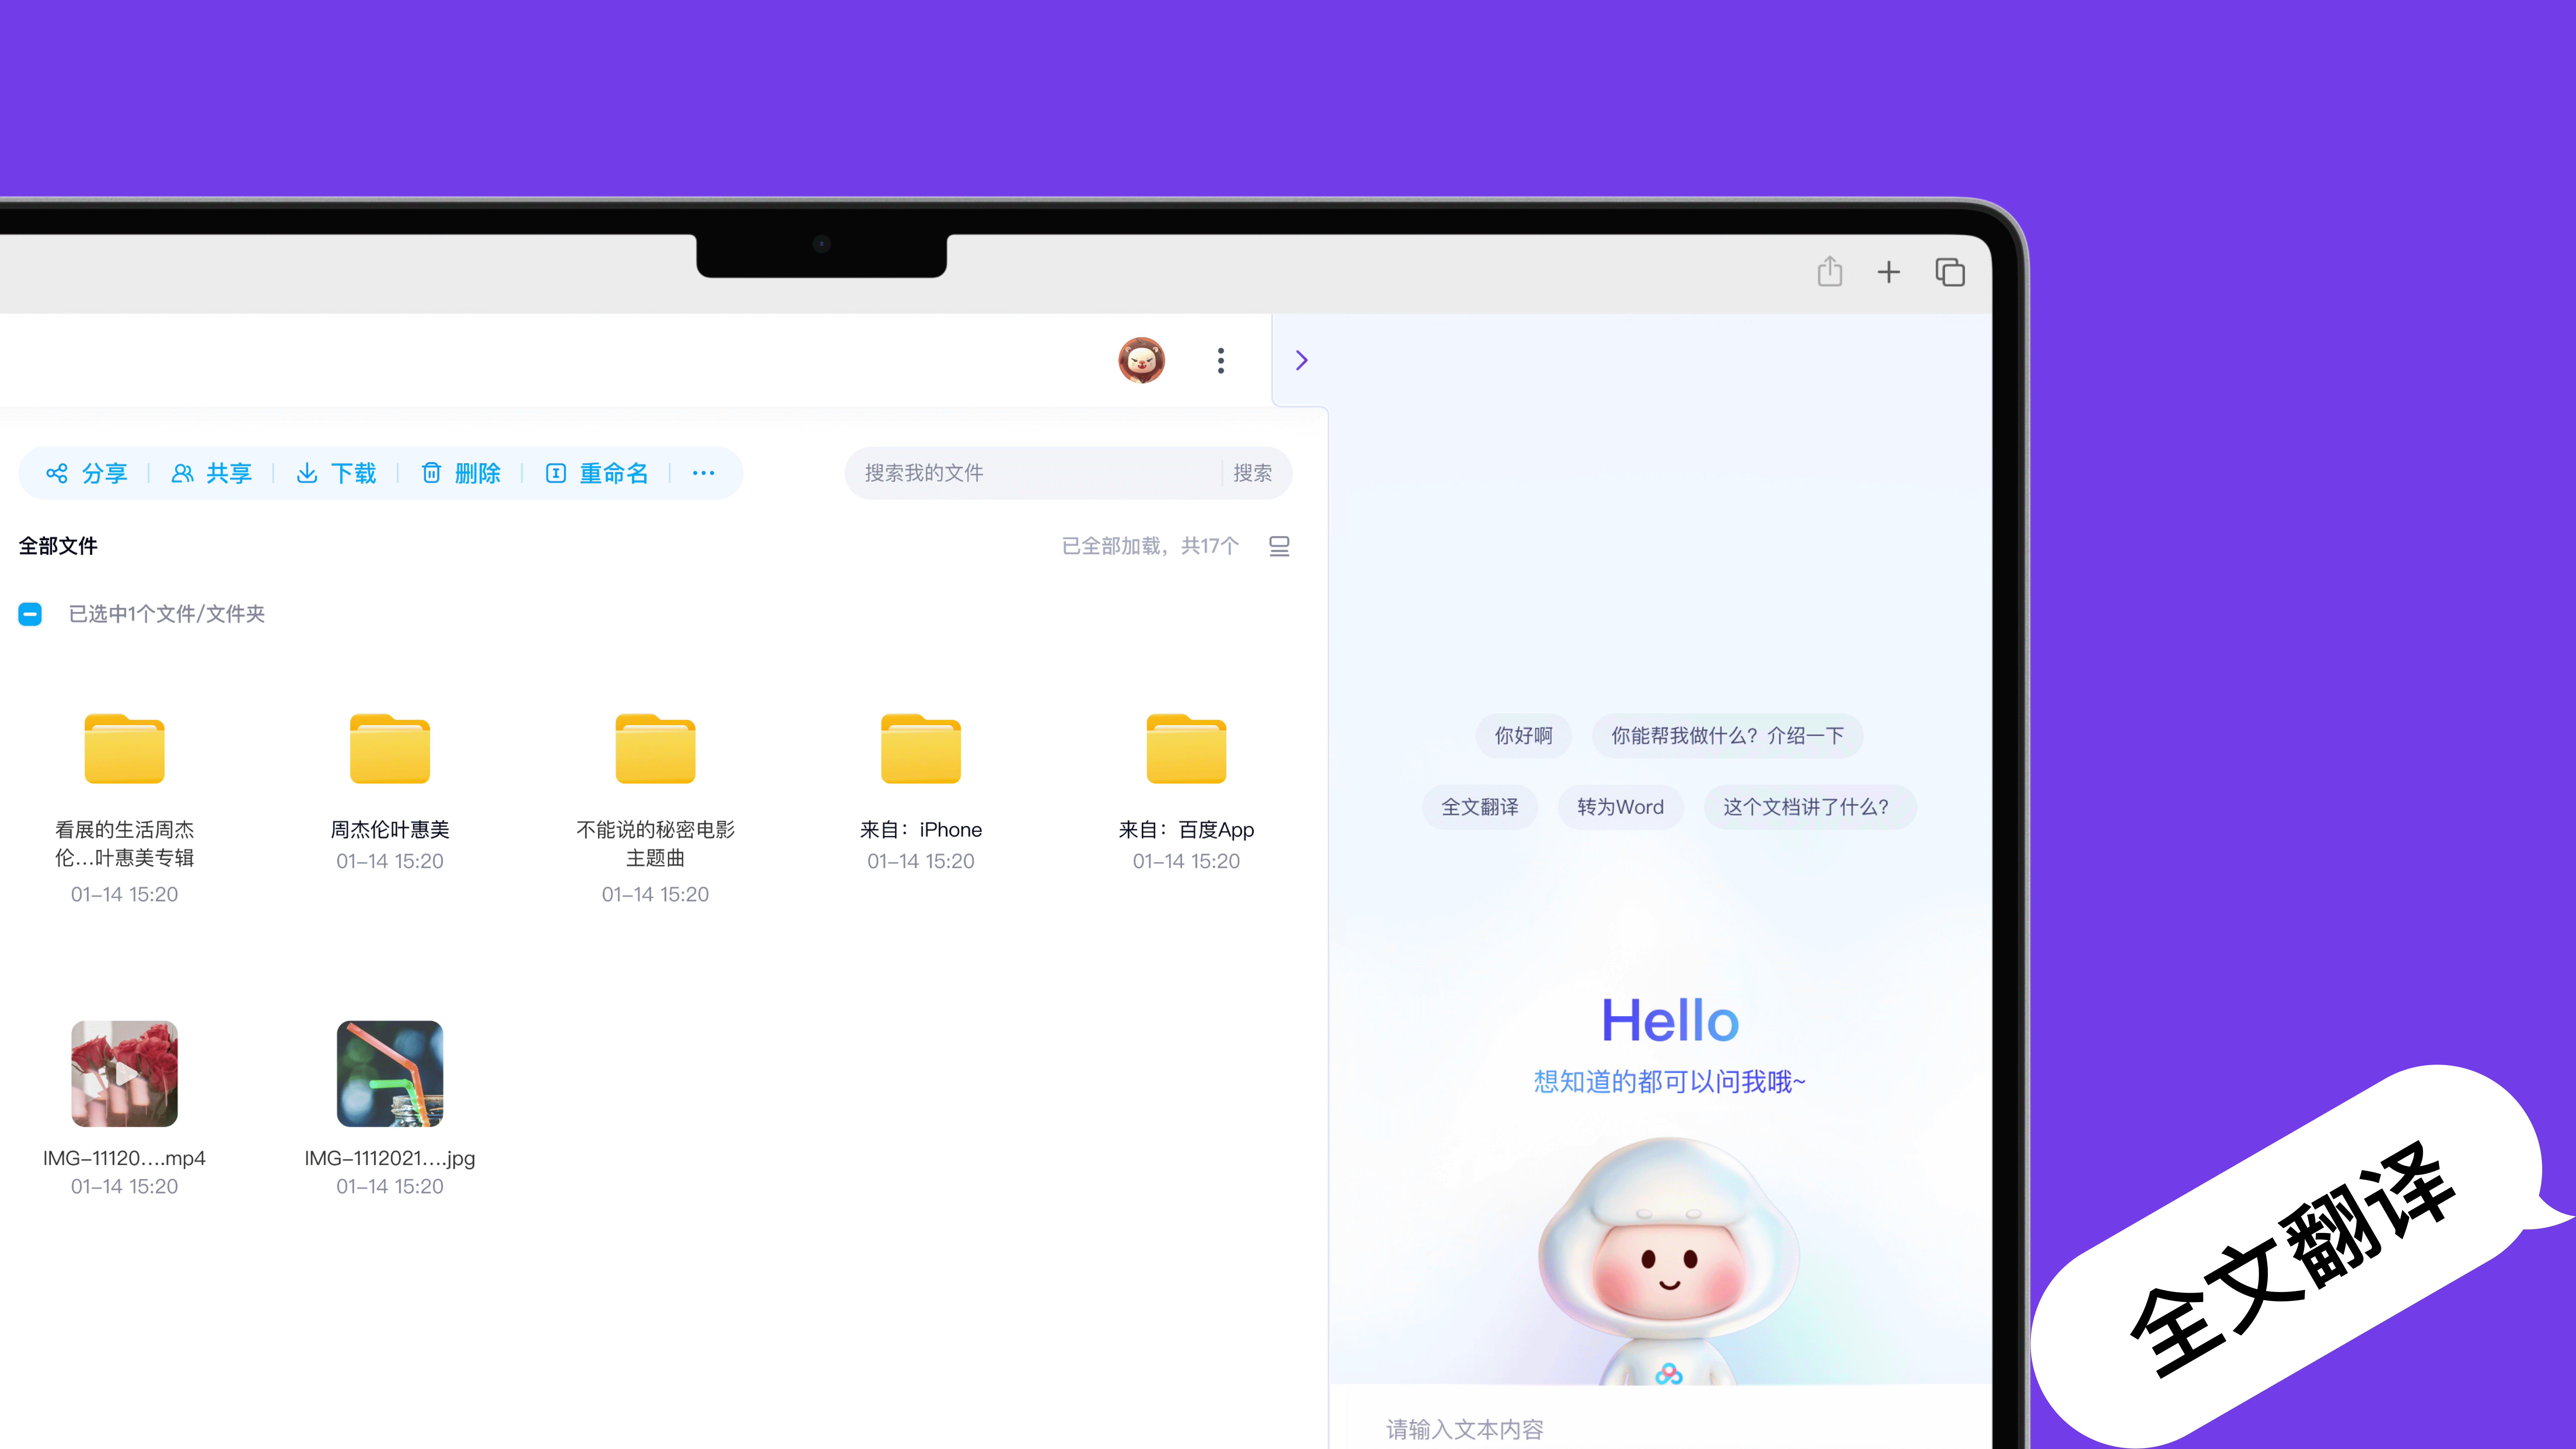The width and height of the screenshot is (2576, 1449).
Task: Click the 共享 collaborate button
Action: coord(212,473)
